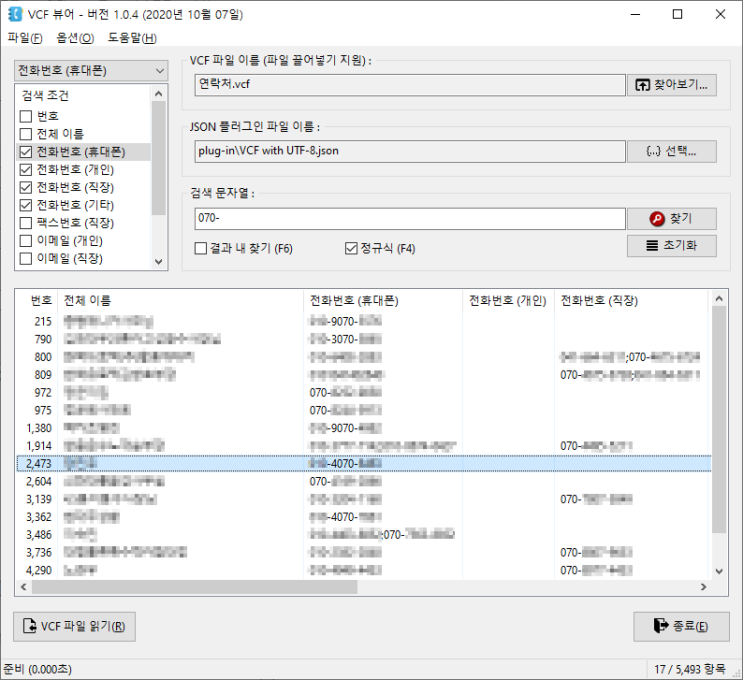Uncheck 전화번호 (기타) search condition
The height and width of the screenshot is (680, 743).
tap(26, 205)
